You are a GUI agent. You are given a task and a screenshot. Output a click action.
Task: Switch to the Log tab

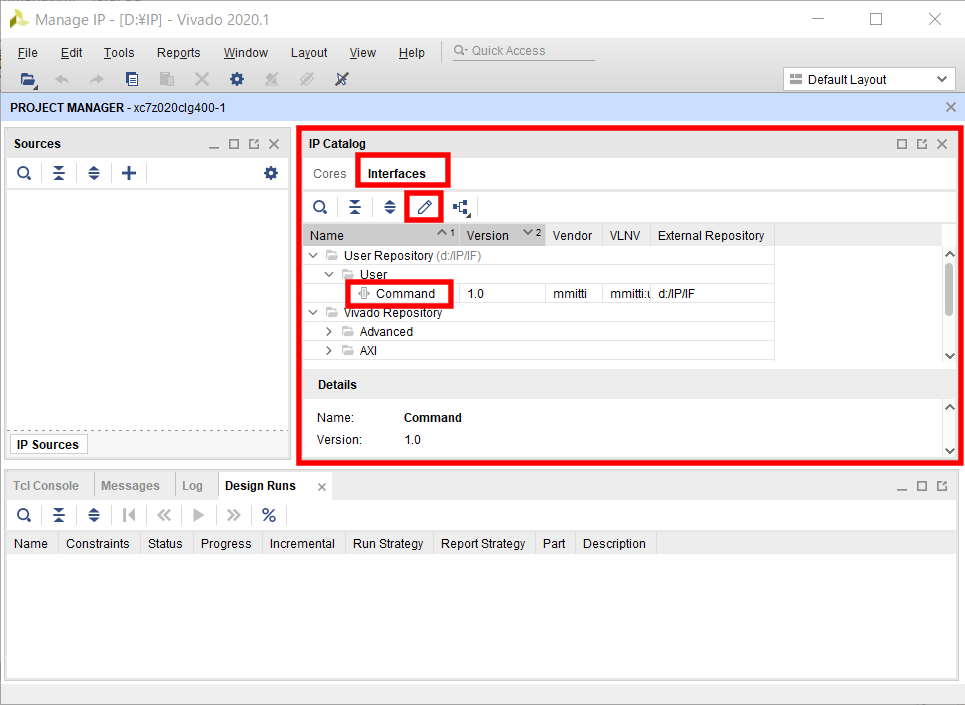[x=192, y=486]
